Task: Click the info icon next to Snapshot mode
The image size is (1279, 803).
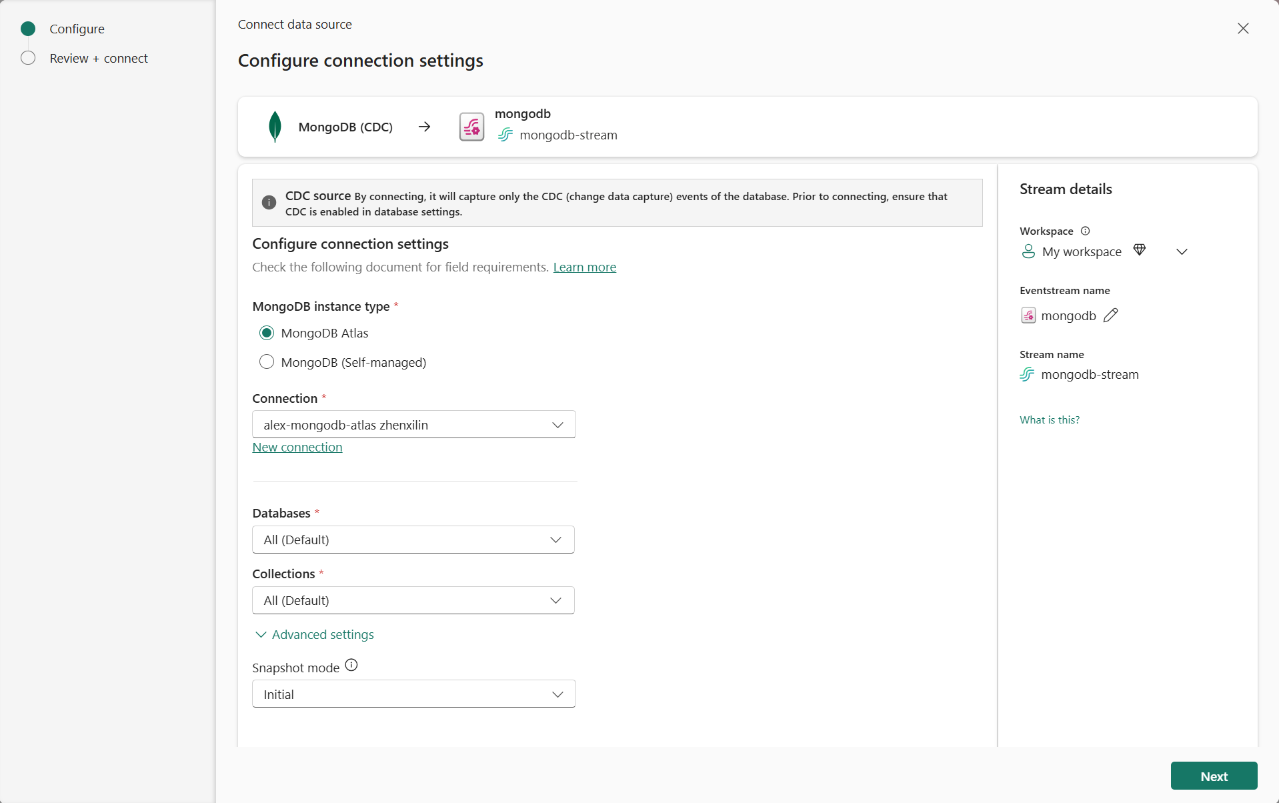Action: 351,663
